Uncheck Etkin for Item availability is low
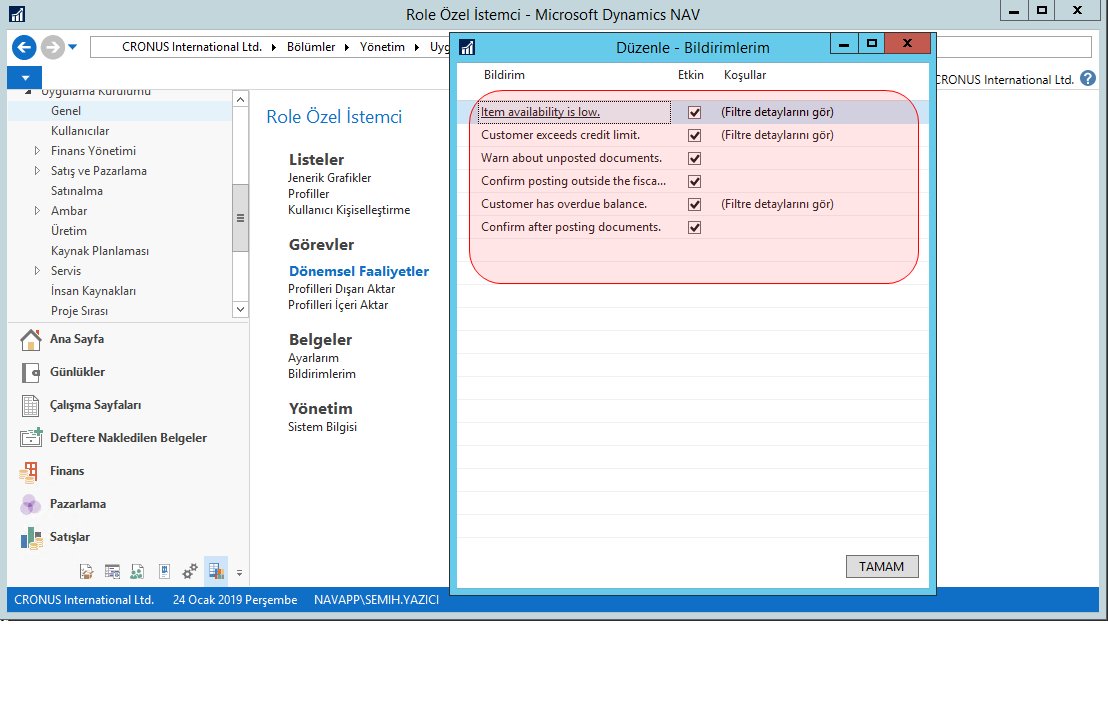The image size is (1108, 702). [x=695, y=112]
